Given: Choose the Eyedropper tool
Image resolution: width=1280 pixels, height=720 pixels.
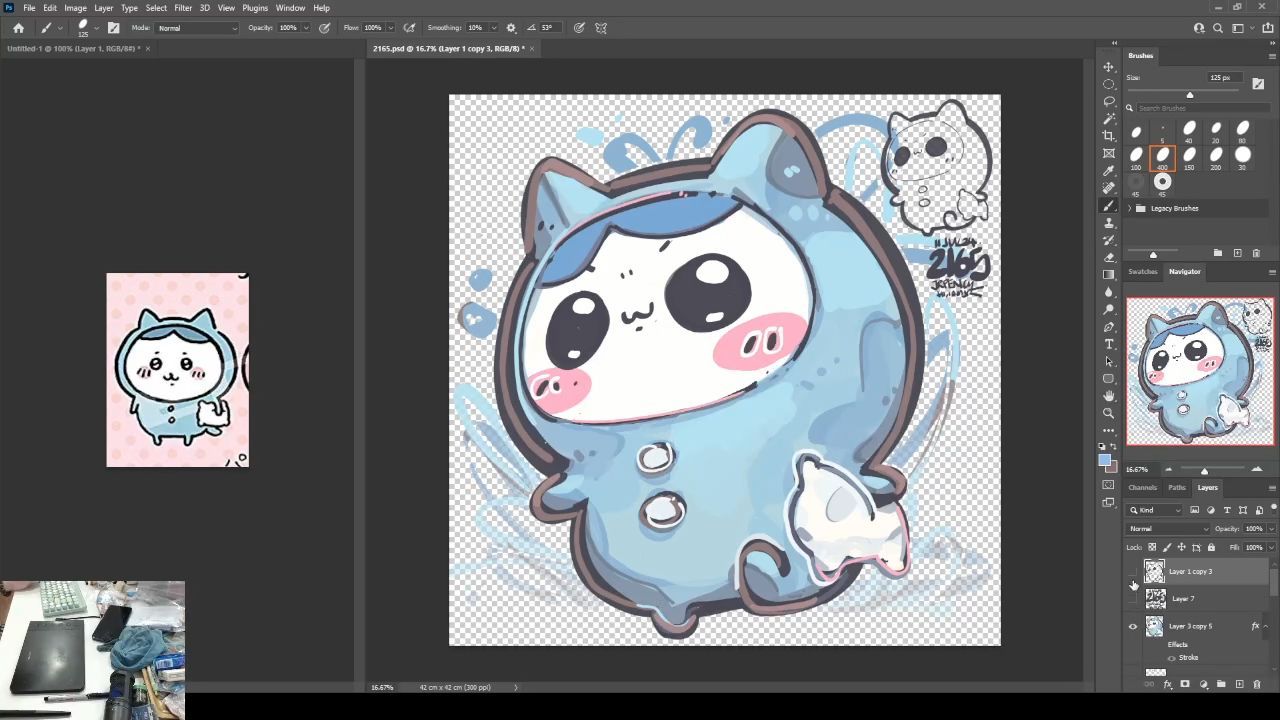Looking at the screenshot, I should [x=1108, y=171].
